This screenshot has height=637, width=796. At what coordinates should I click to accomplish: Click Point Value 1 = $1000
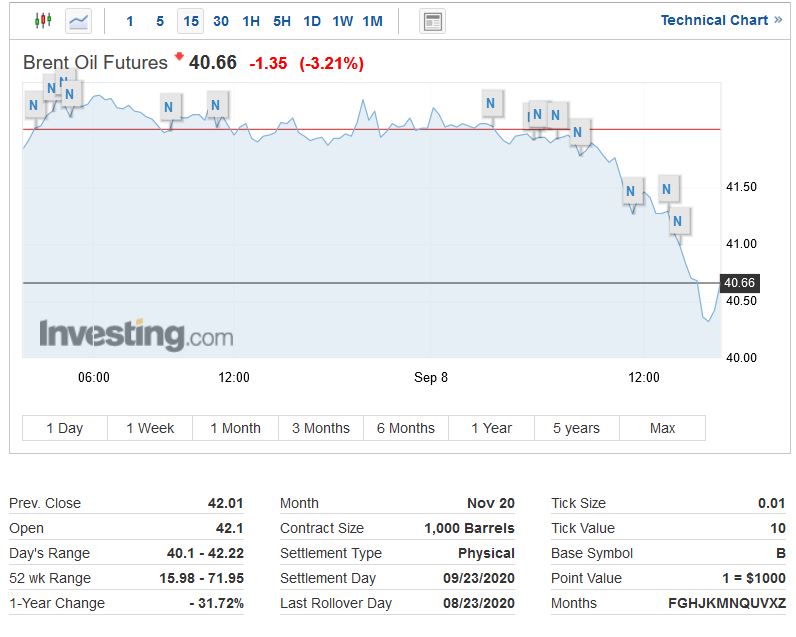(x=754, y=578)
